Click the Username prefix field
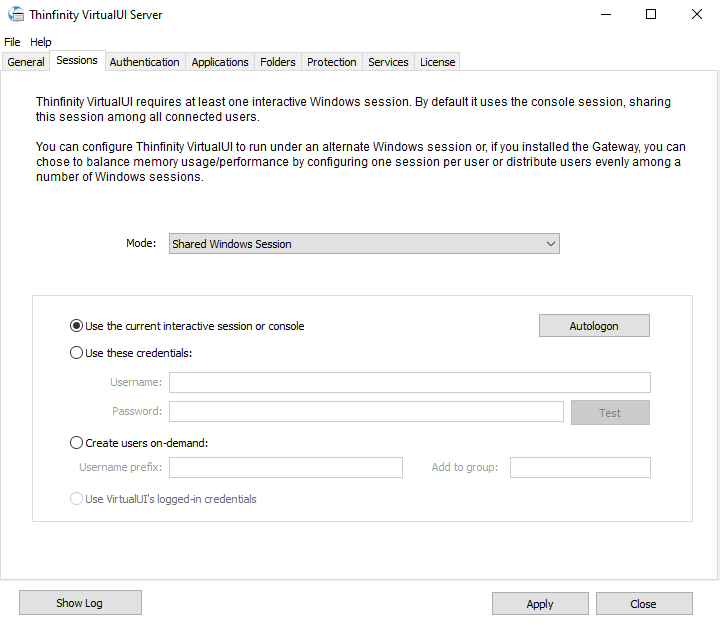 coord(286,467)
